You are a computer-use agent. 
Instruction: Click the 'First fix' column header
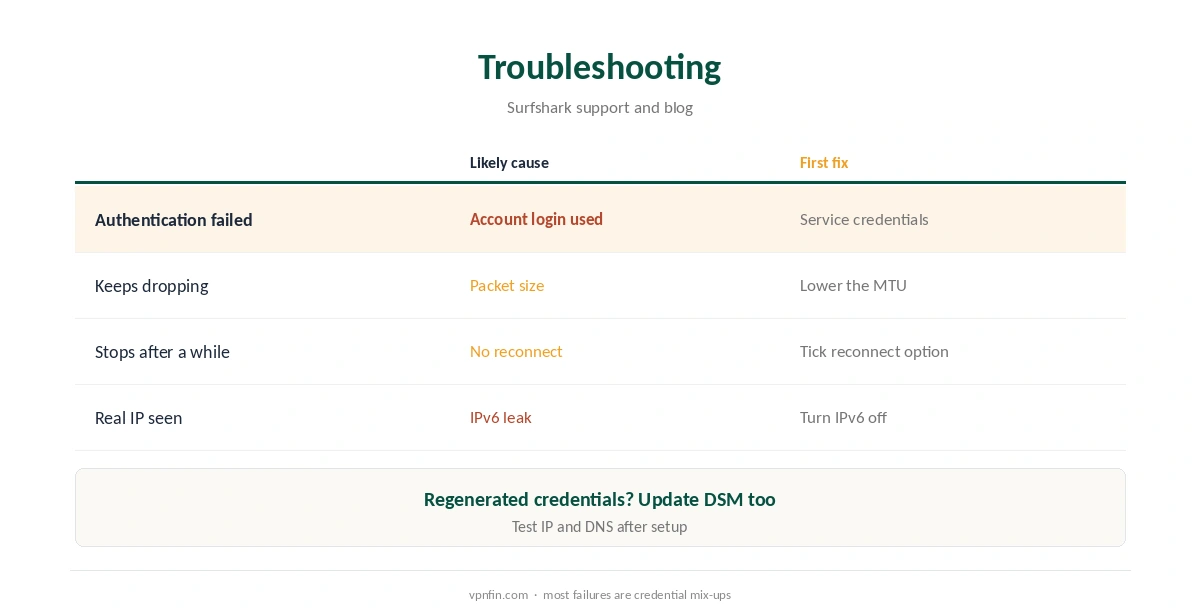click(824, 163)
